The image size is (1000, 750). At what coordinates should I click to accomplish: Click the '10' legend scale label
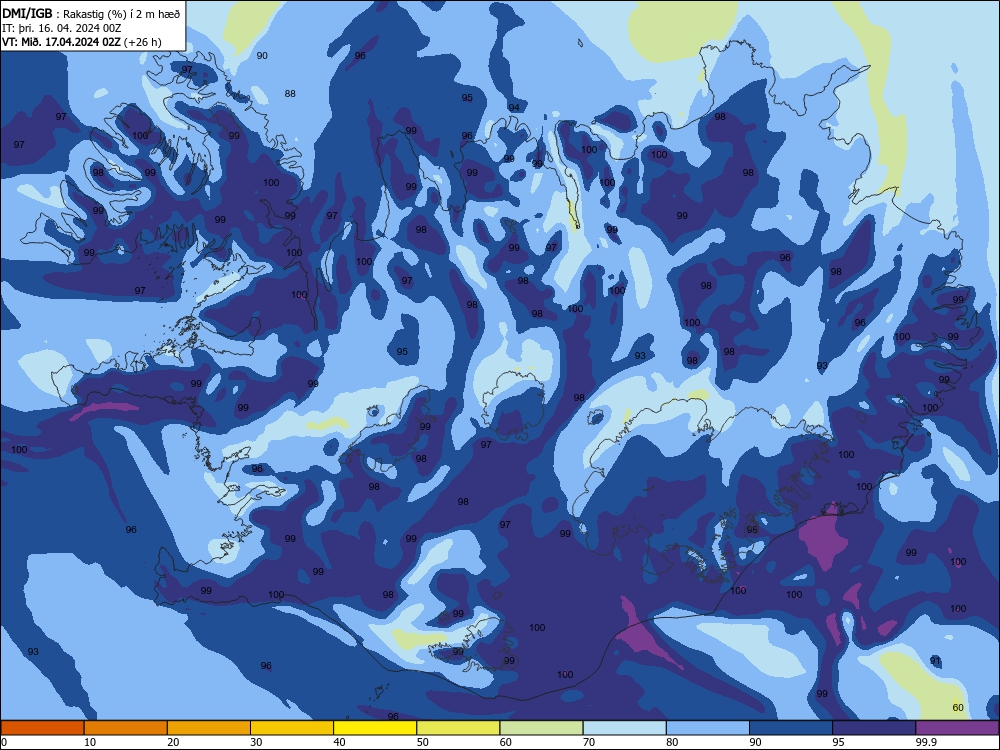(90, 742)
